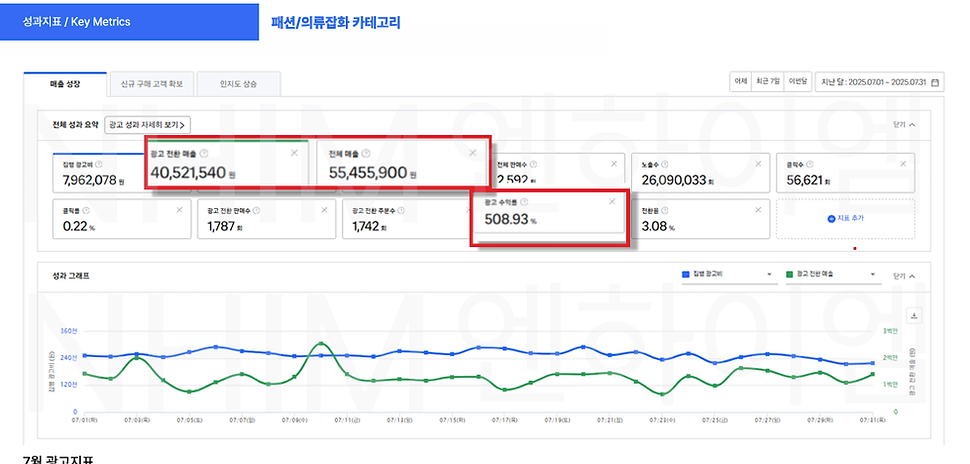Click the calendar icon in the date field
Screen dimensions: 970x464
point(935,82)
